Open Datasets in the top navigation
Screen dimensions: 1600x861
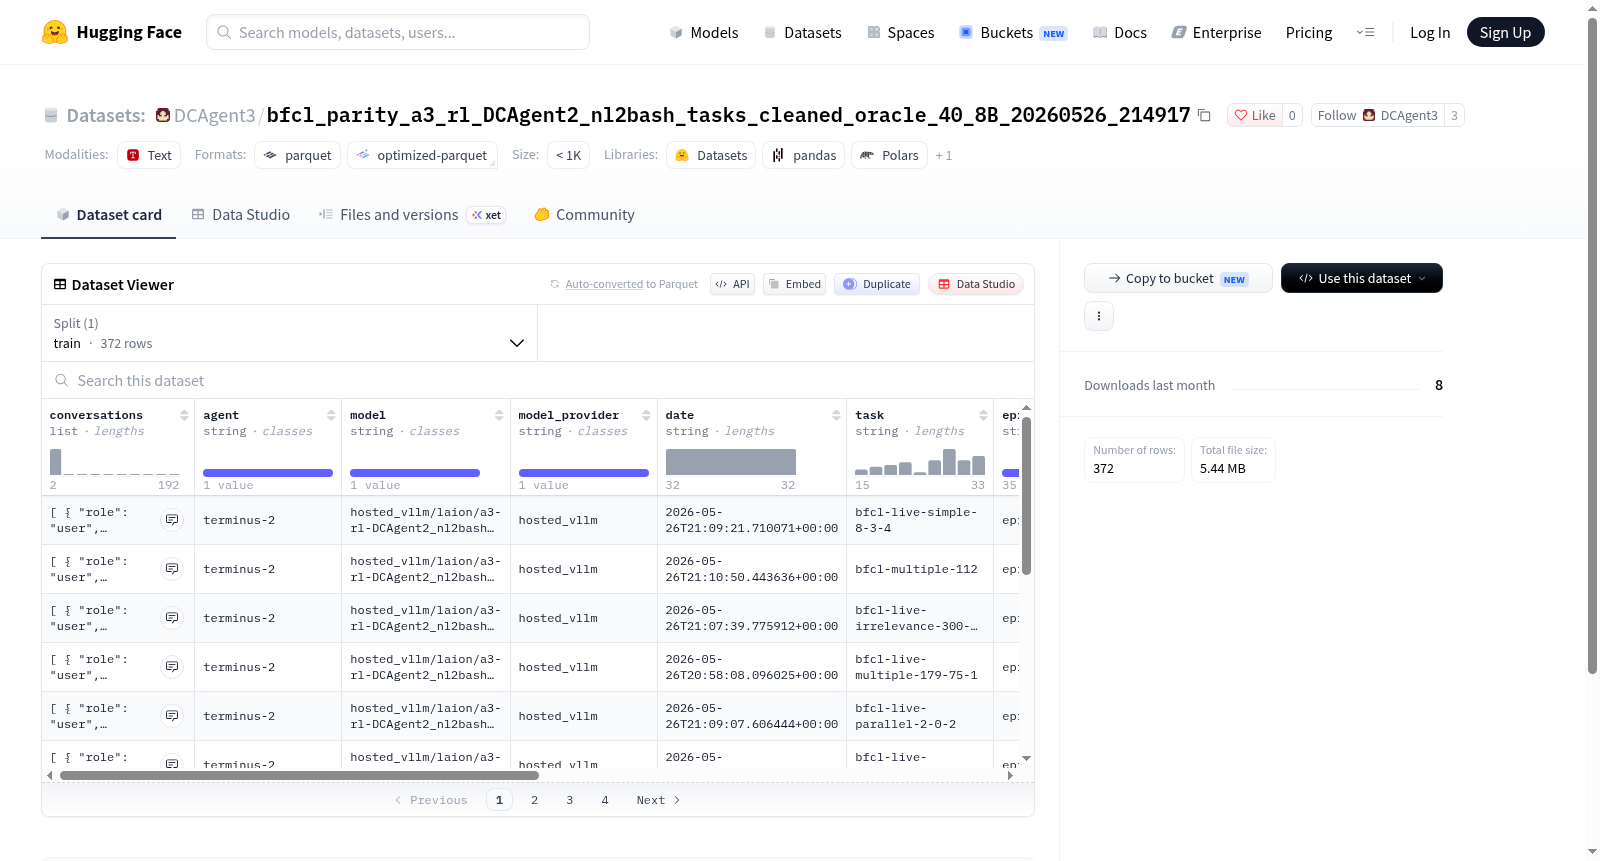[x=803, y=33]
